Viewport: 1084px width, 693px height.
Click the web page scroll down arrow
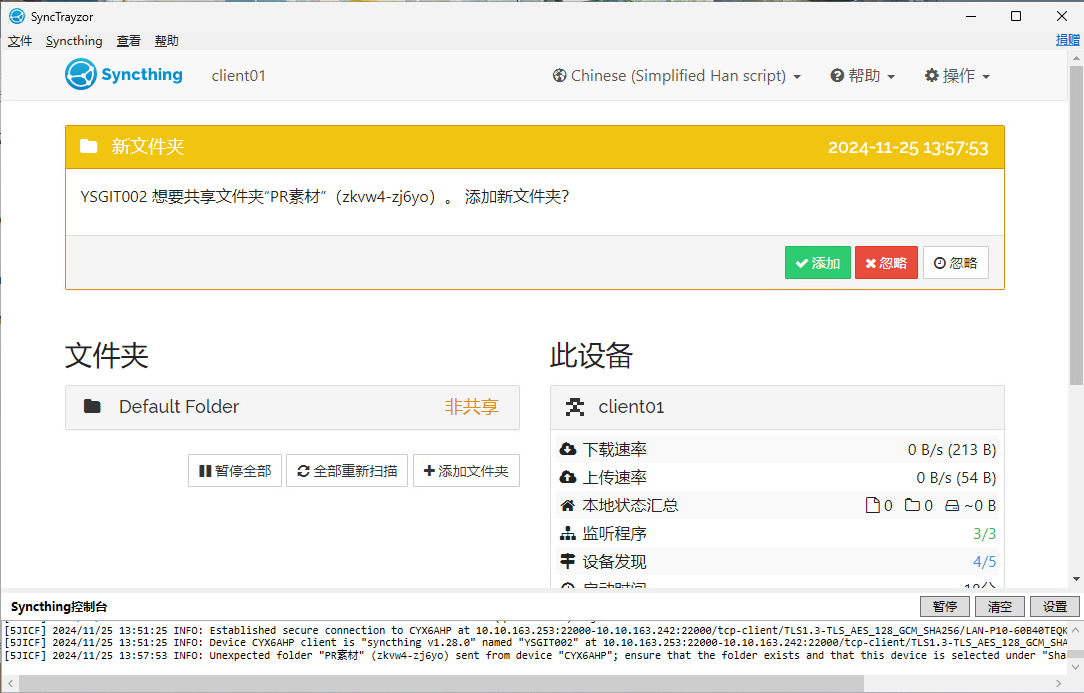pos(1076,579)
